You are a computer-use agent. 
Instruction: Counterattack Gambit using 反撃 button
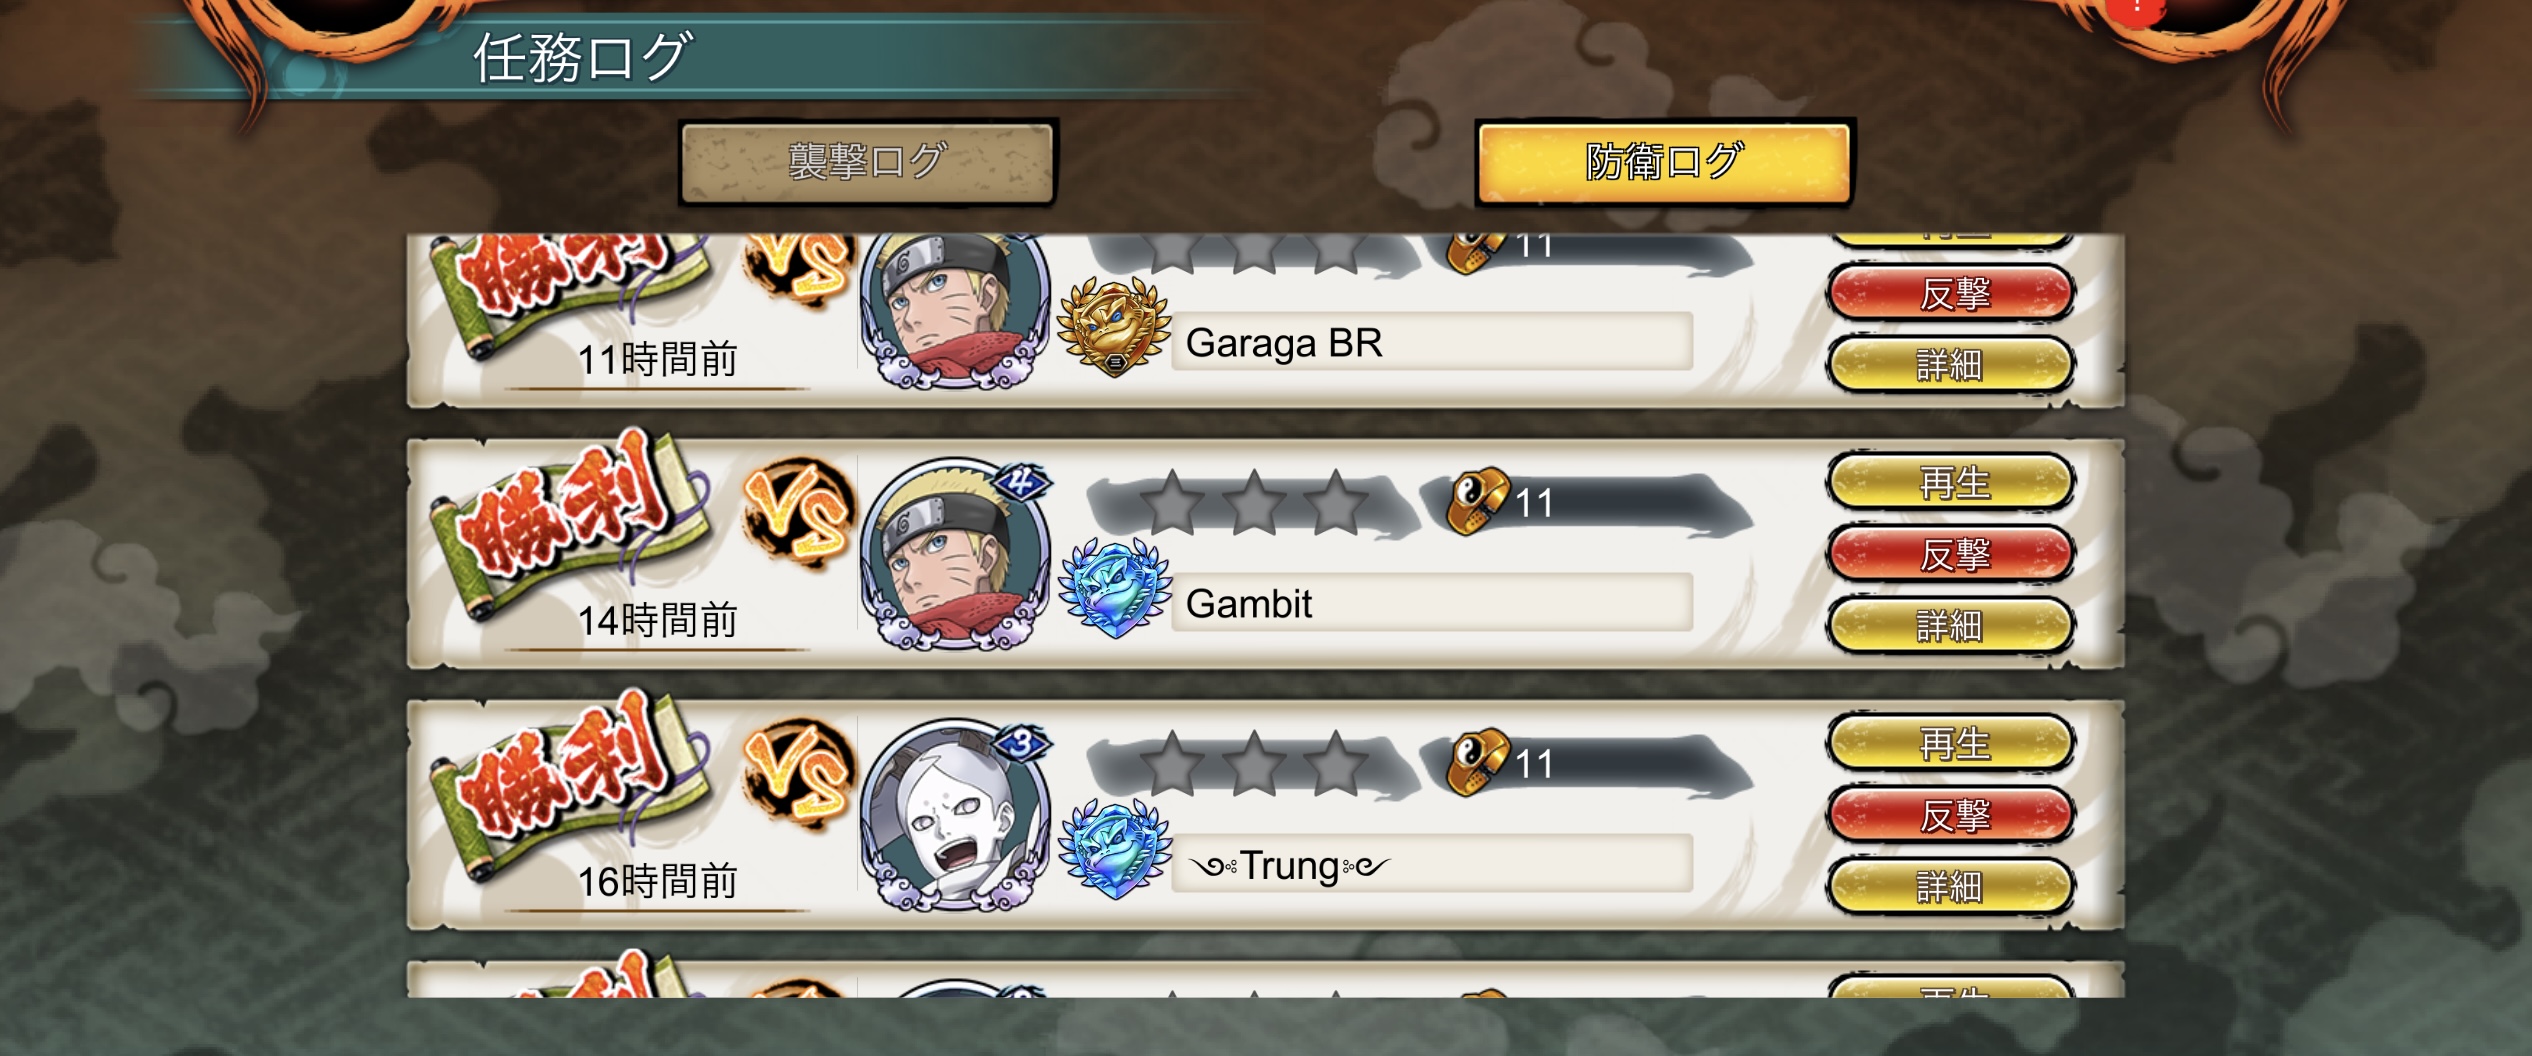point(1951,554)
